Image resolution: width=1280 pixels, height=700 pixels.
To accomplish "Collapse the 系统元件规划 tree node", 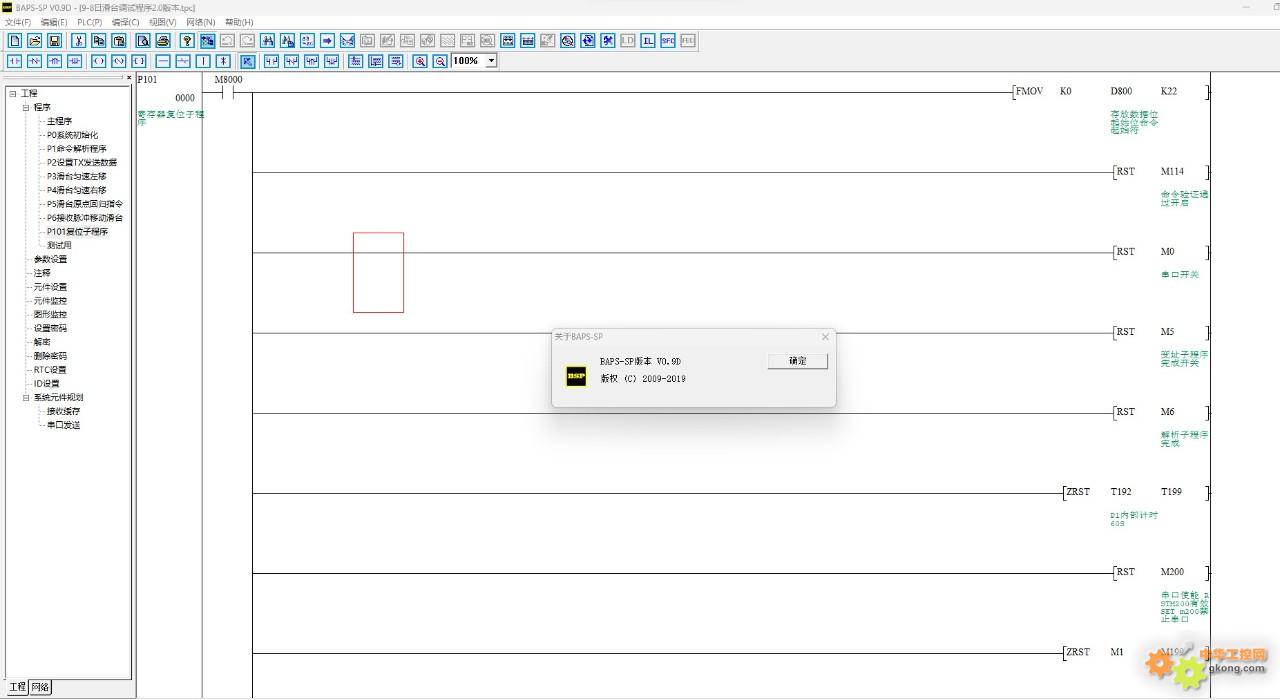I will point(26,397).
